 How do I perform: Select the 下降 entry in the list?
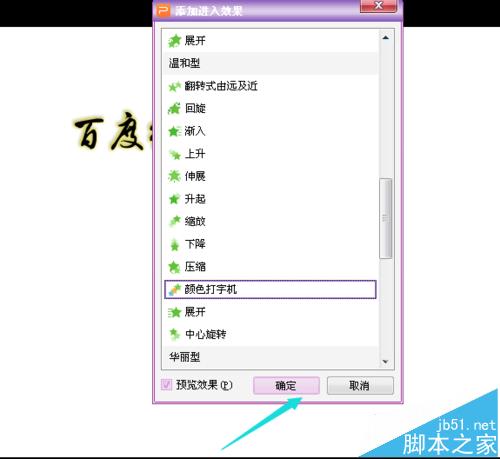(271, 244)
